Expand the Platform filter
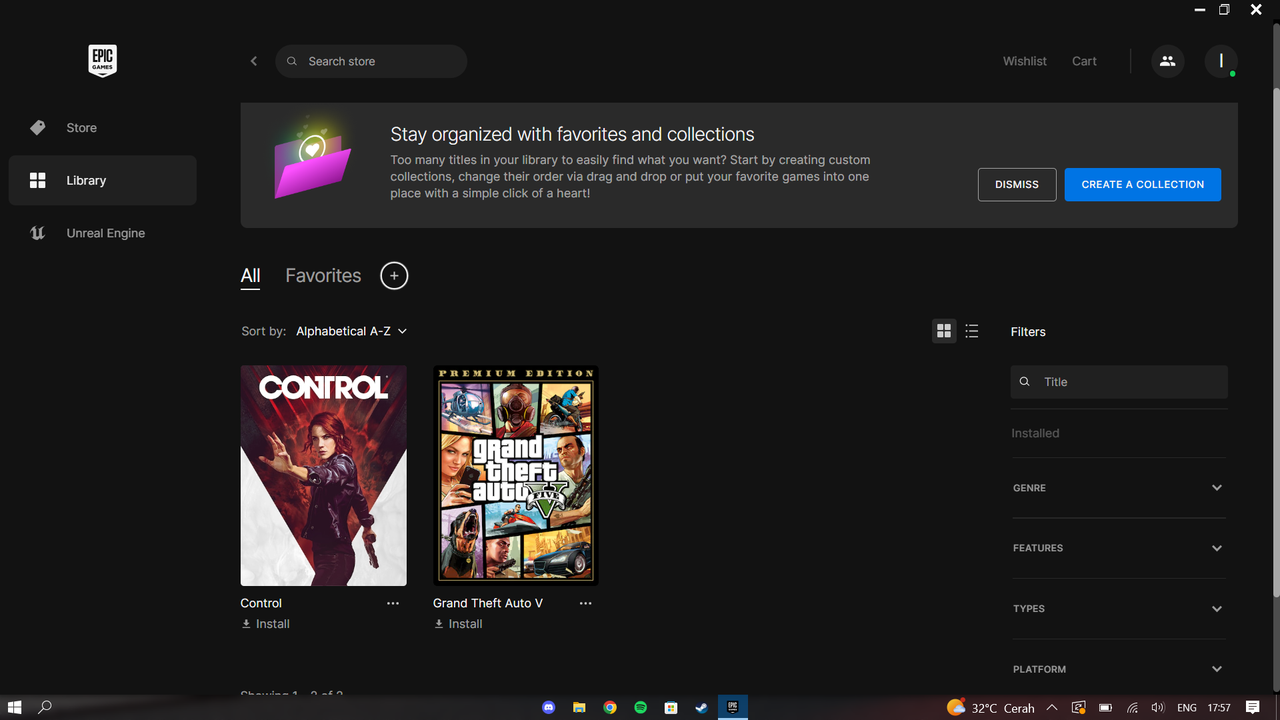Viewport: 1280px width, 720px height. (1119, 669)
